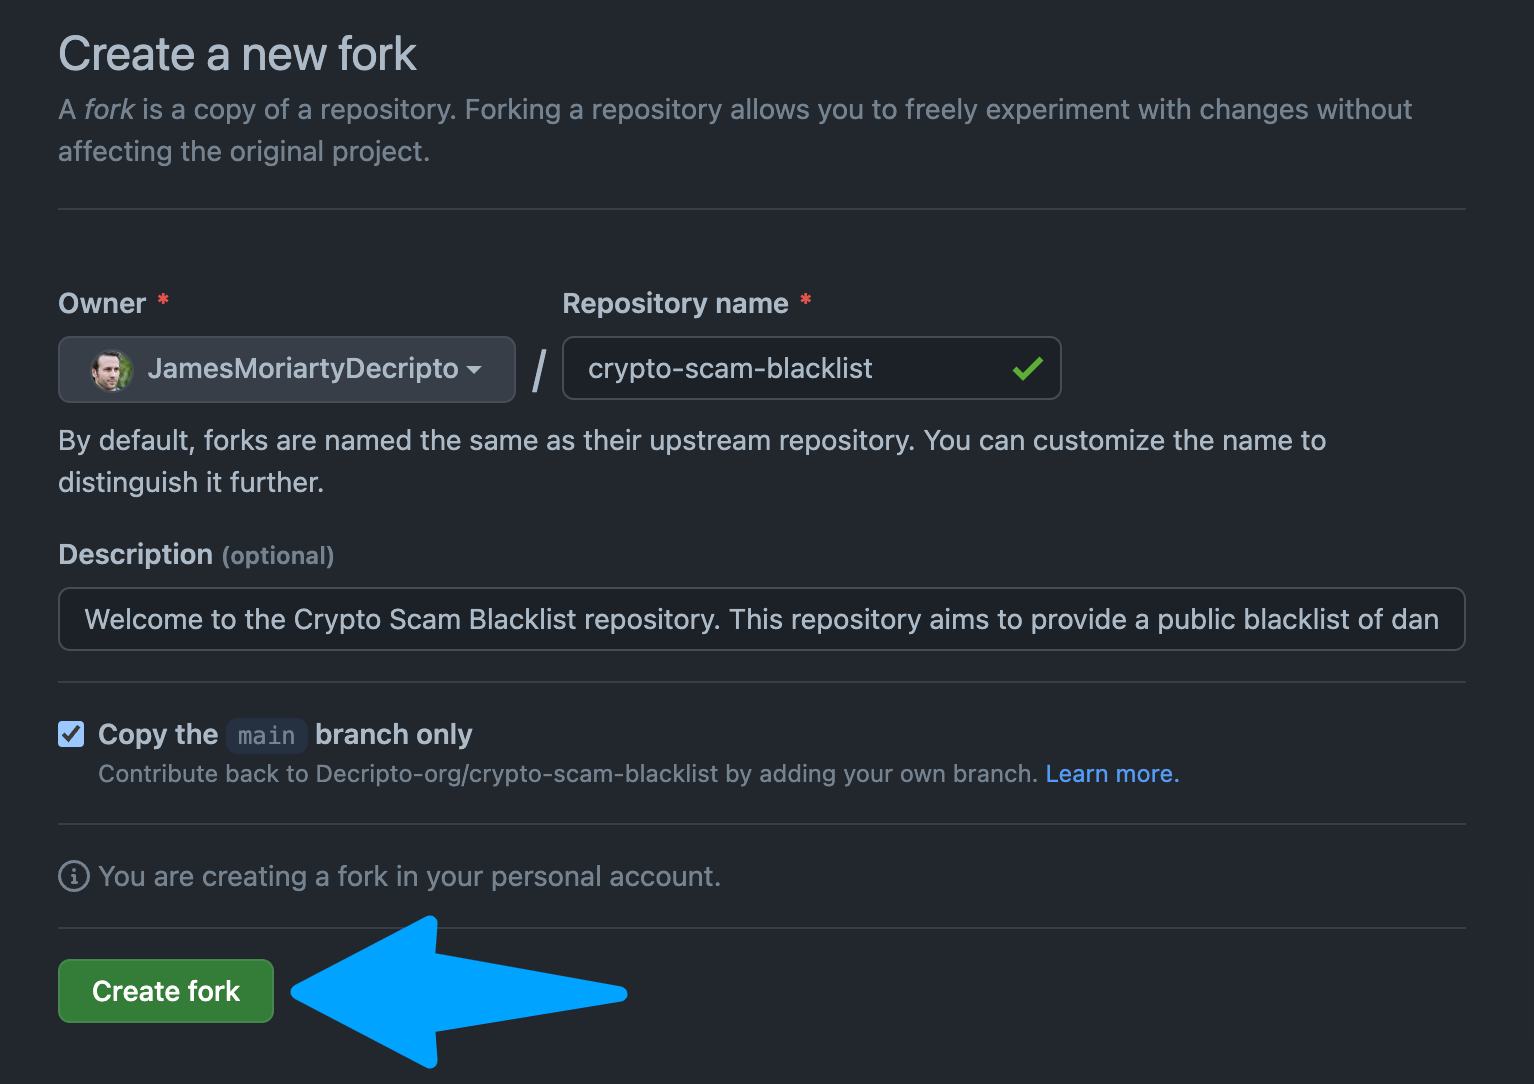Click the red asterisk next to Repository name

click(806, 300)
